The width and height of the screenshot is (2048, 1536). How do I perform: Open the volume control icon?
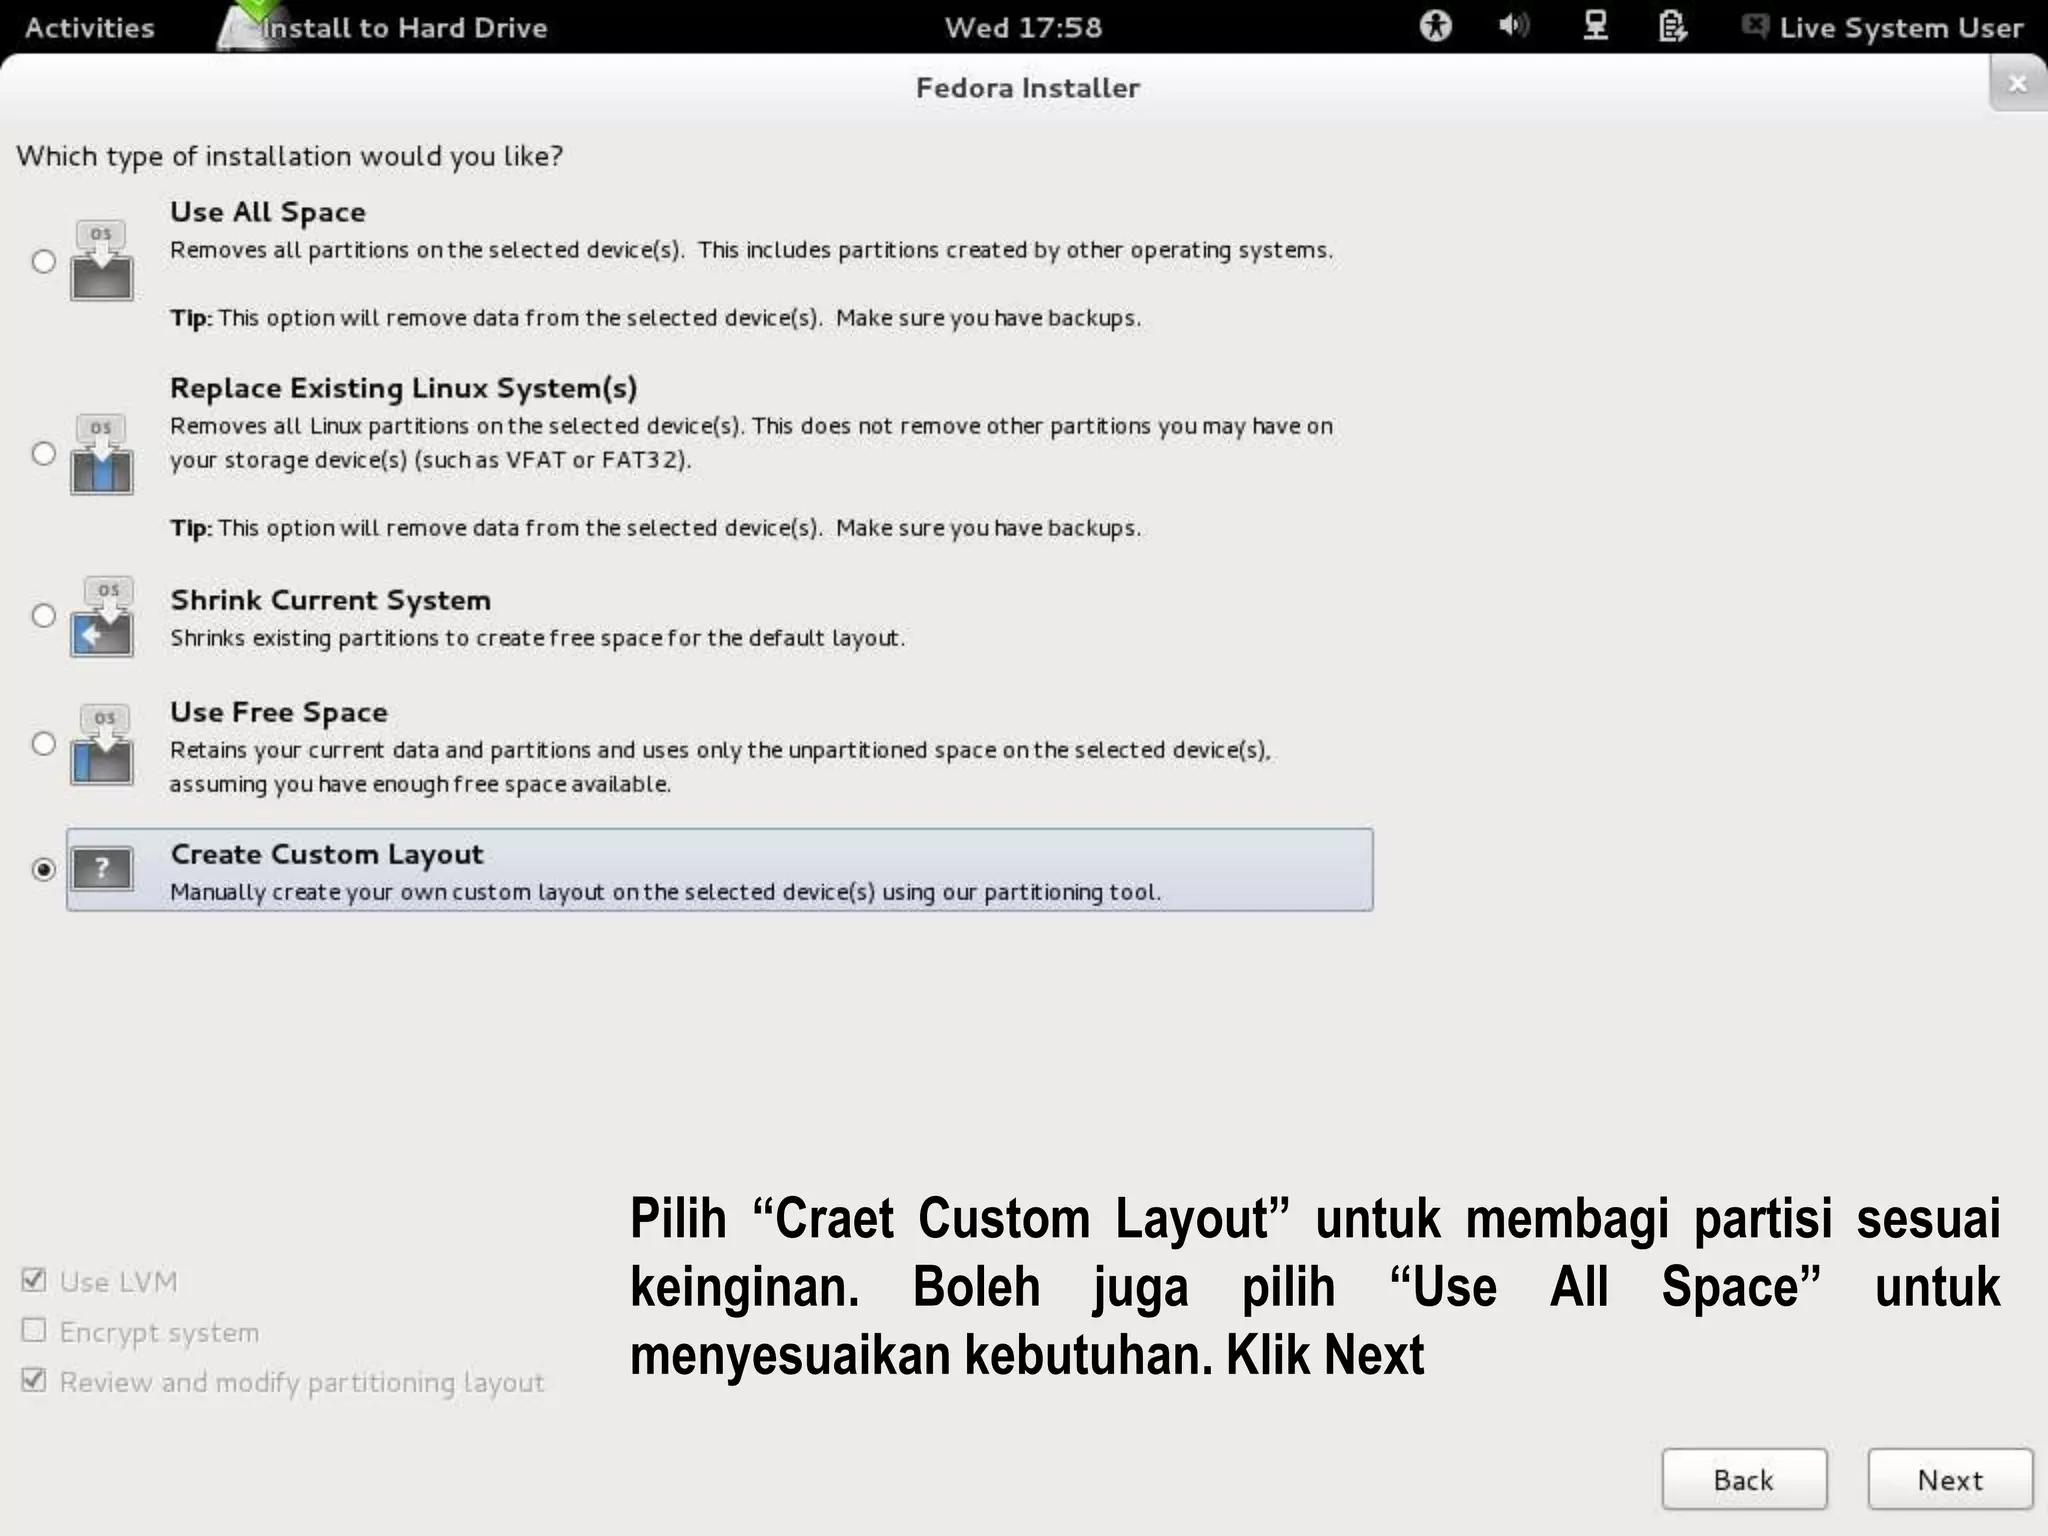coord(1514,25)
